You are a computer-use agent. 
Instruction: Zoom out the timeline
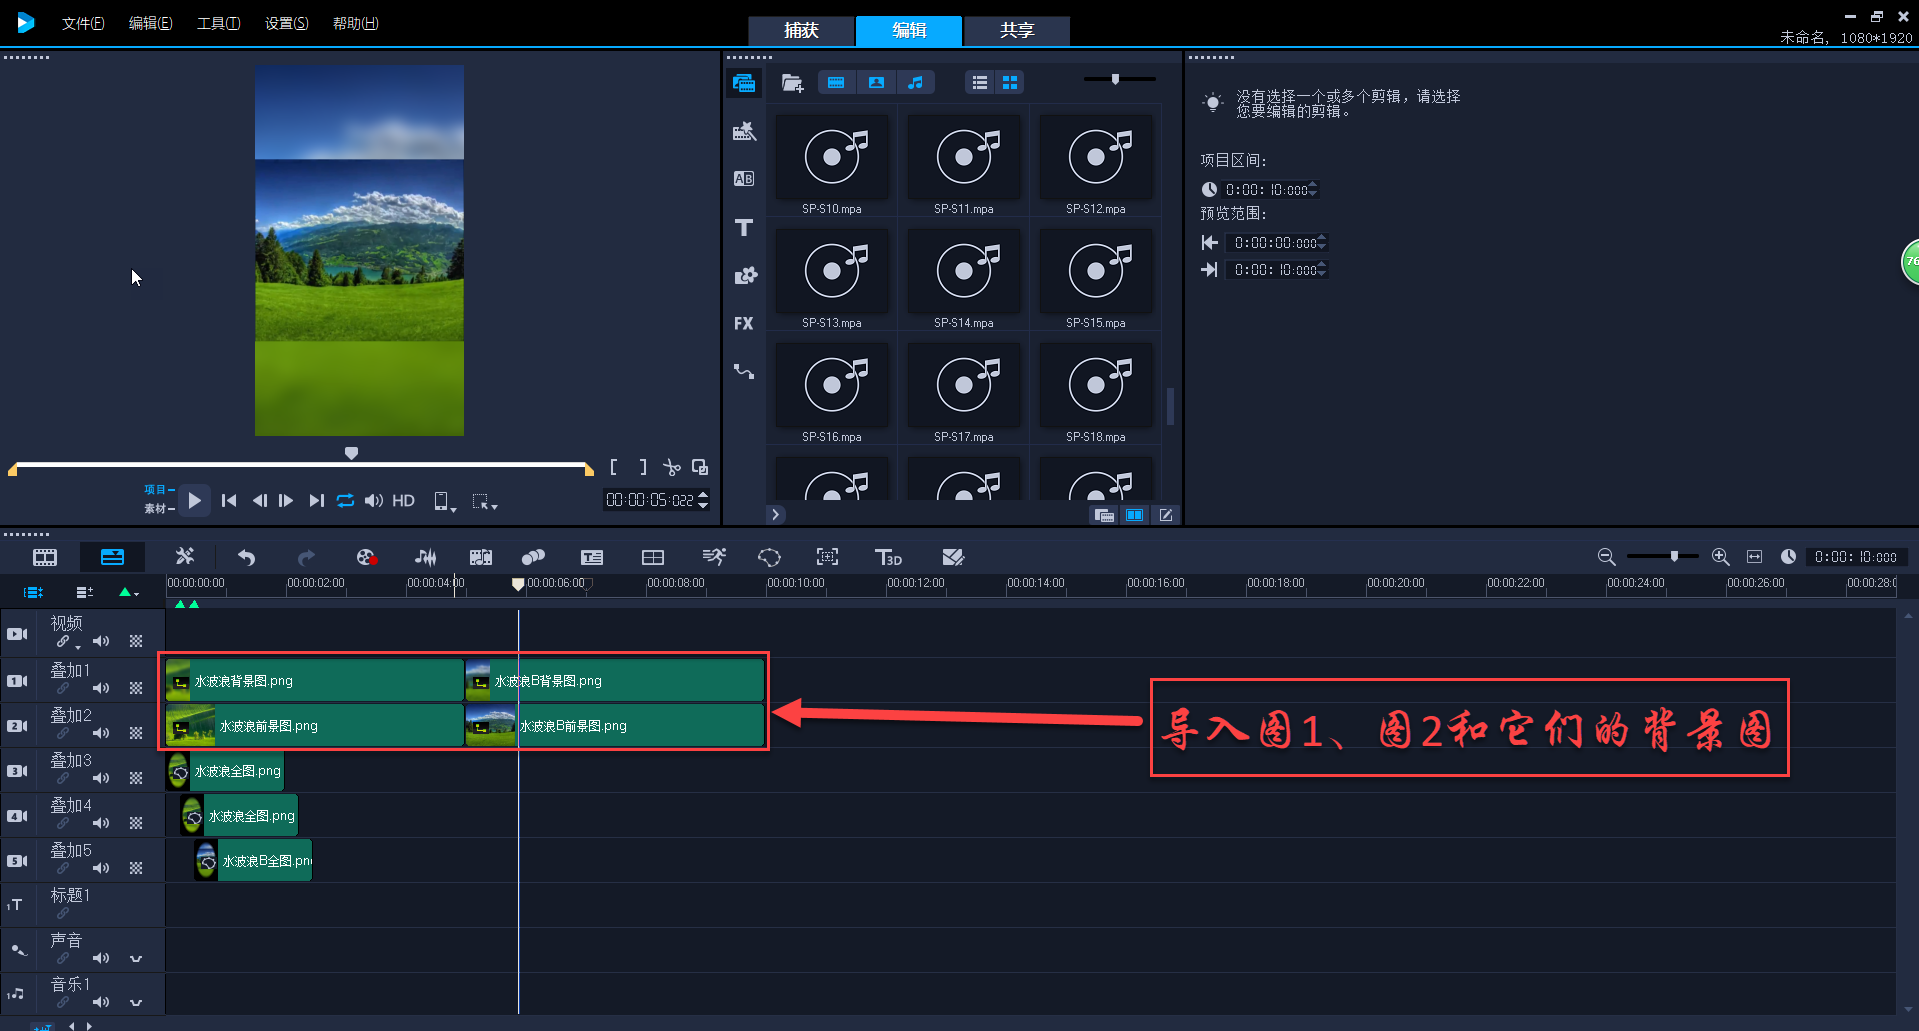click(x=1606, y=557)
